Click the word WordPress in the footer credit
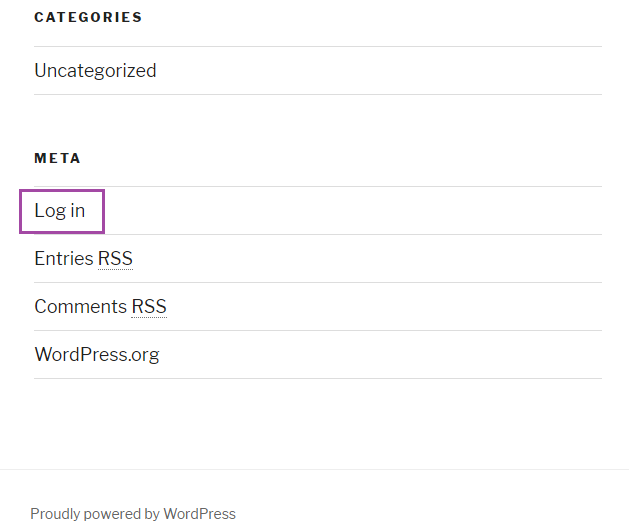Image resolution: width=629 pixels, height=527 pixels. tap(199, 514)
